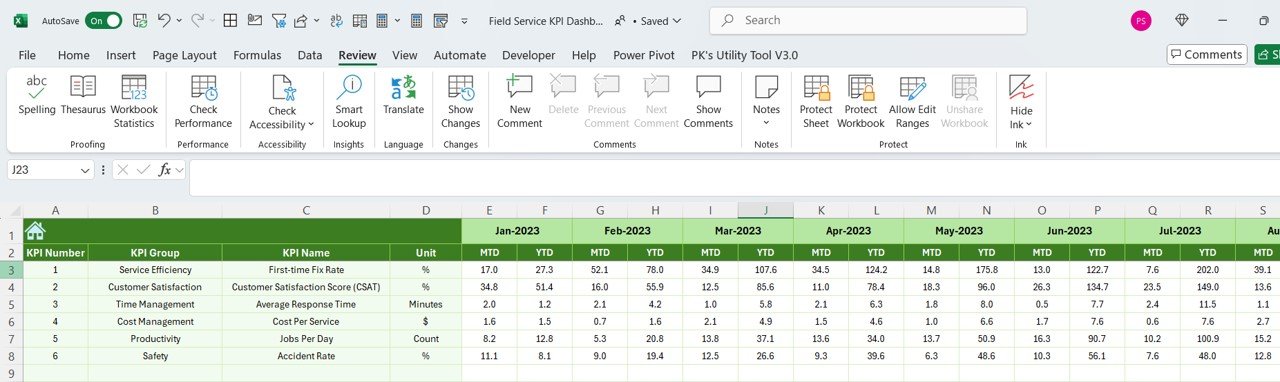This screenshot has height=382, width=1280.
Task: Click the Undo arrow icon
Action: pos(164,20)
